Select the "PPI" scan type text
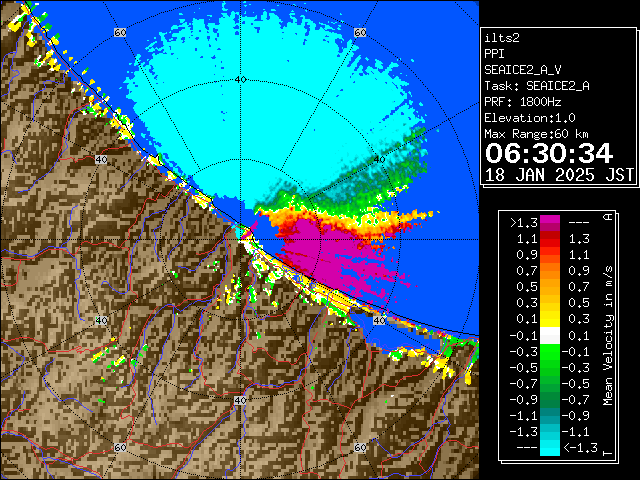The height and width of the screenshot is (480, 640). click(x=494, y=54)
